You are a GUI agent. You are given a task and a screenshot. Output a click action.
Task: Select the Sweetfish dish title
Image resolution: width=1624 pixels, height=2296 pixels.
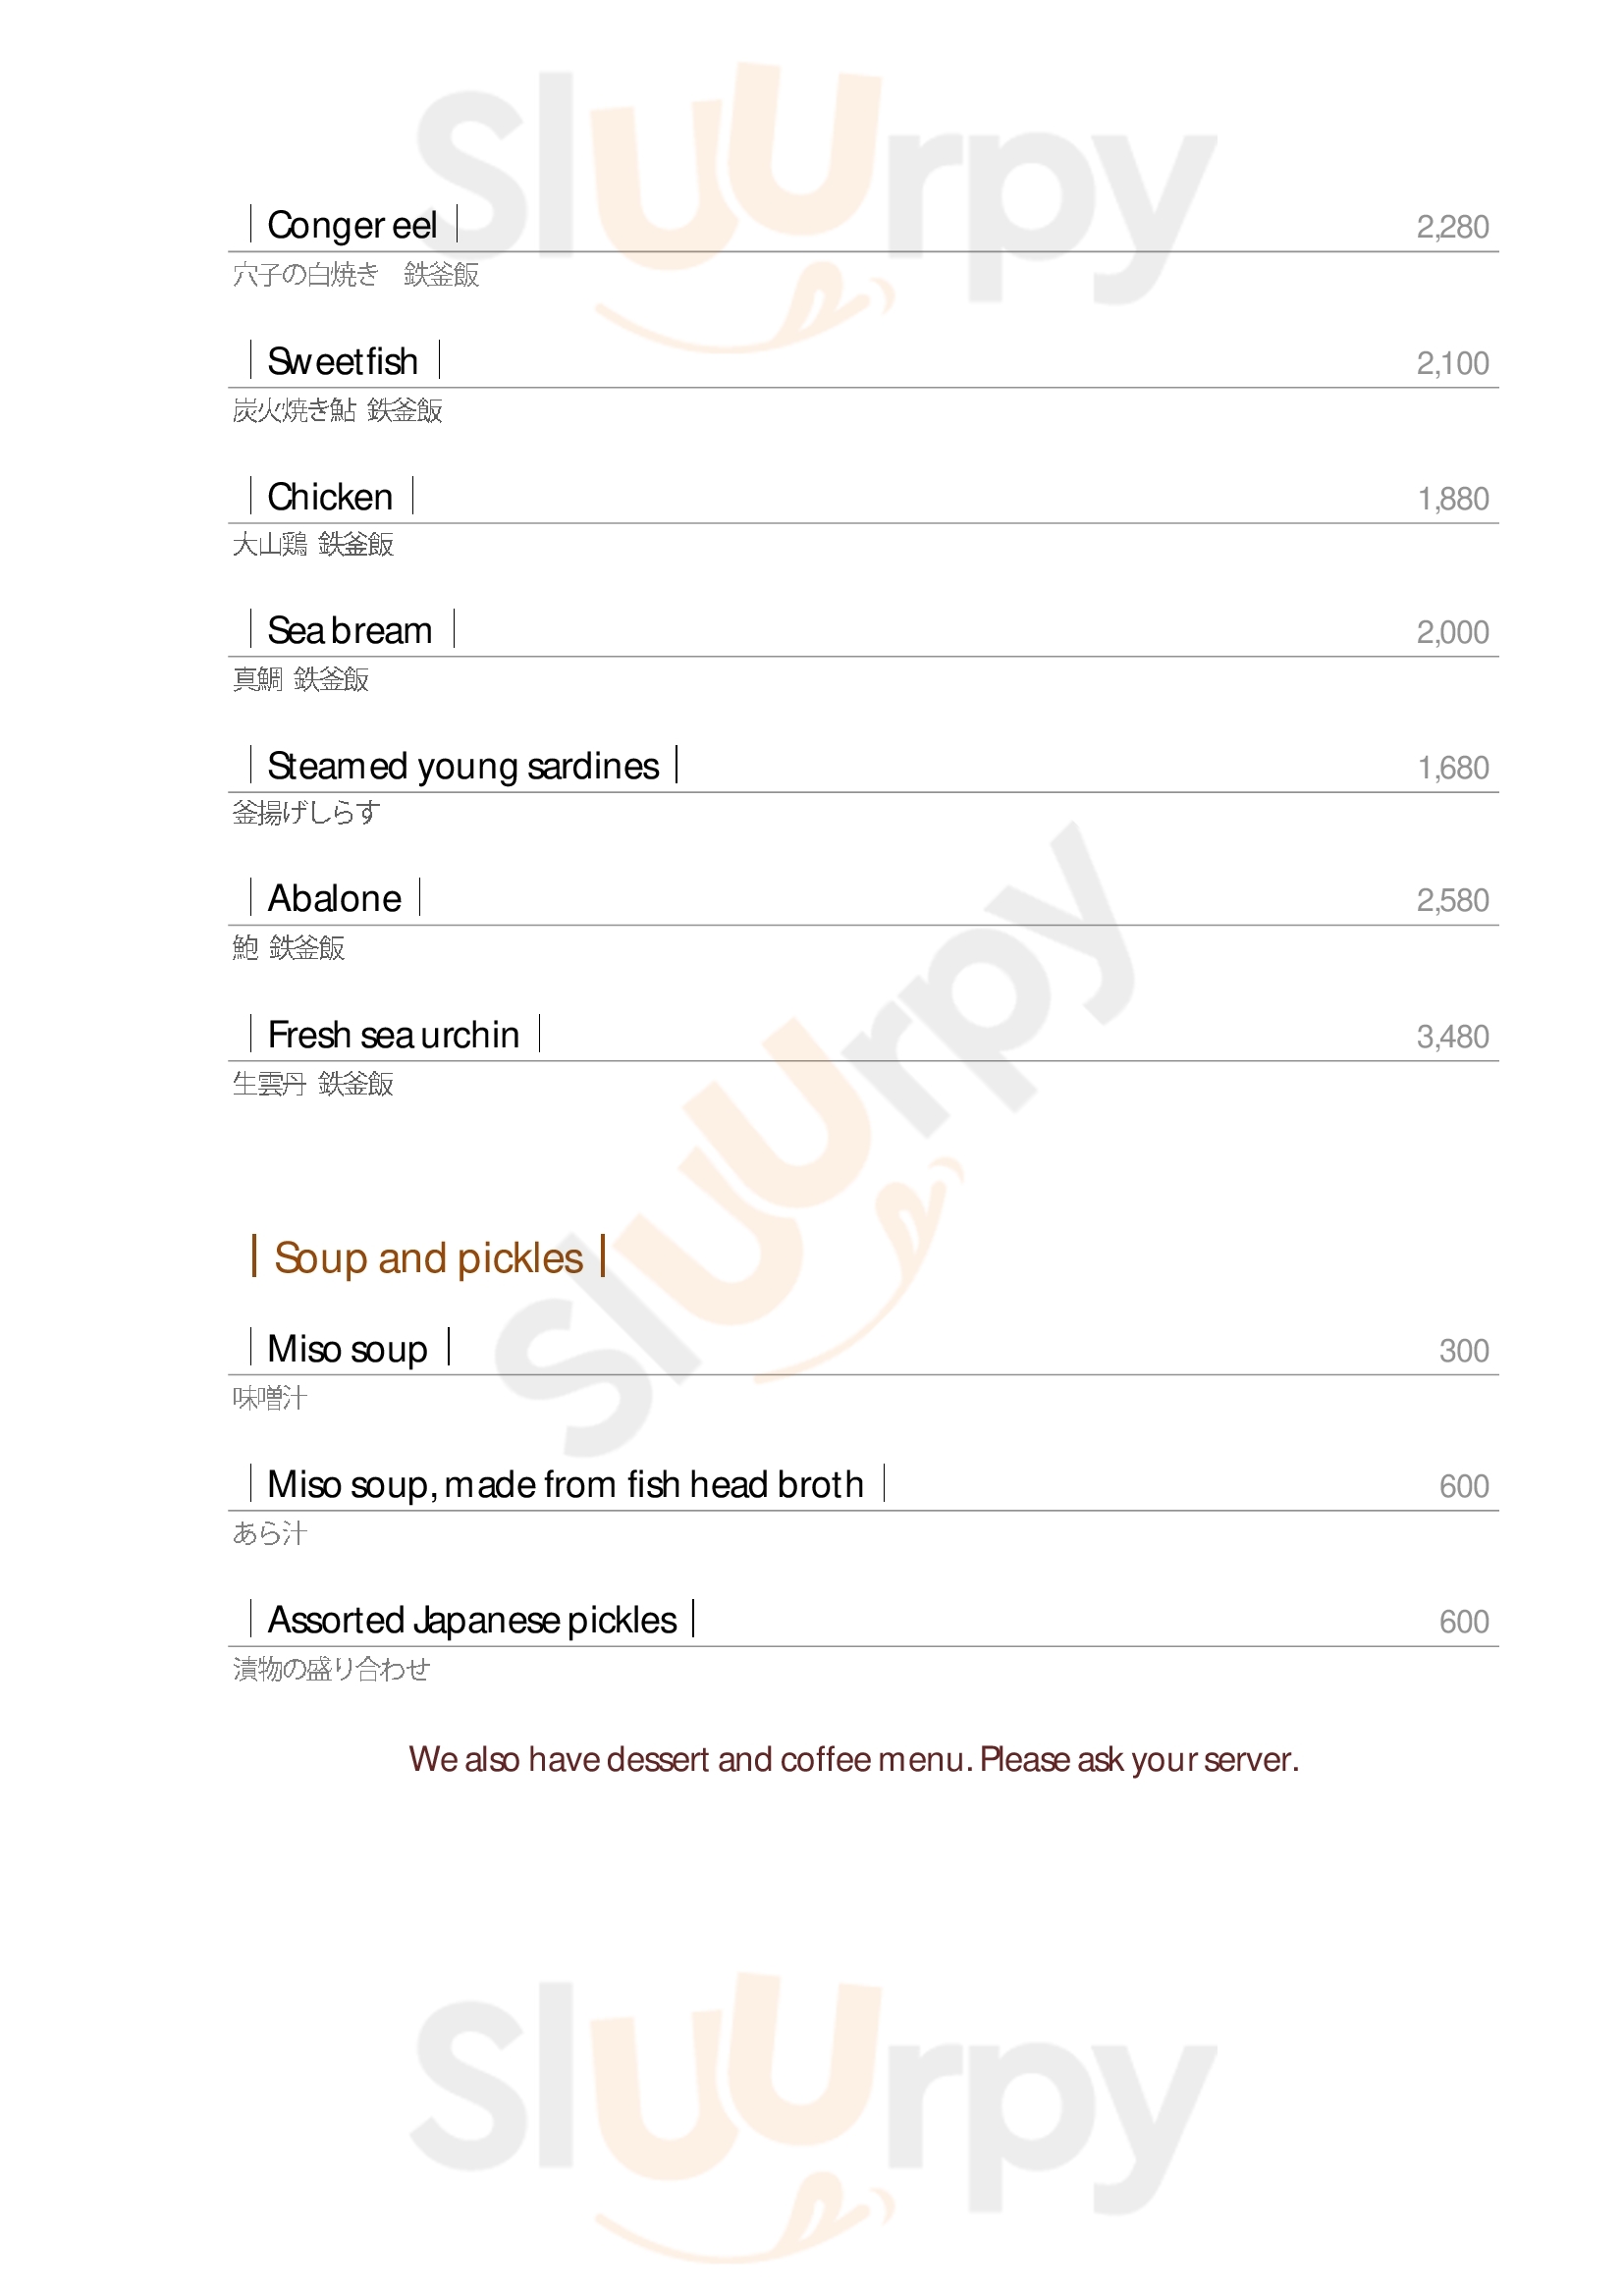(343, 362)
